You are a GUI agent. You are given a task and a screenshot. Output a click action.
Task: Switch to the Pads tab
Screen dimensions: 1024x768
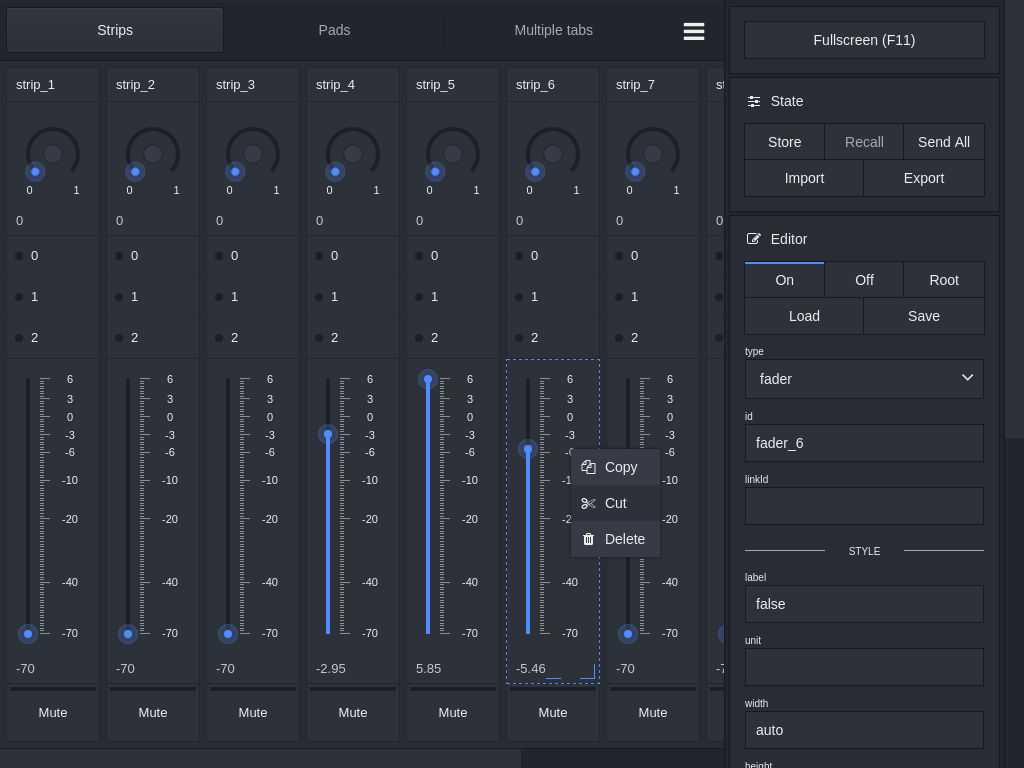pyautogui.click(x=334, y=30)
